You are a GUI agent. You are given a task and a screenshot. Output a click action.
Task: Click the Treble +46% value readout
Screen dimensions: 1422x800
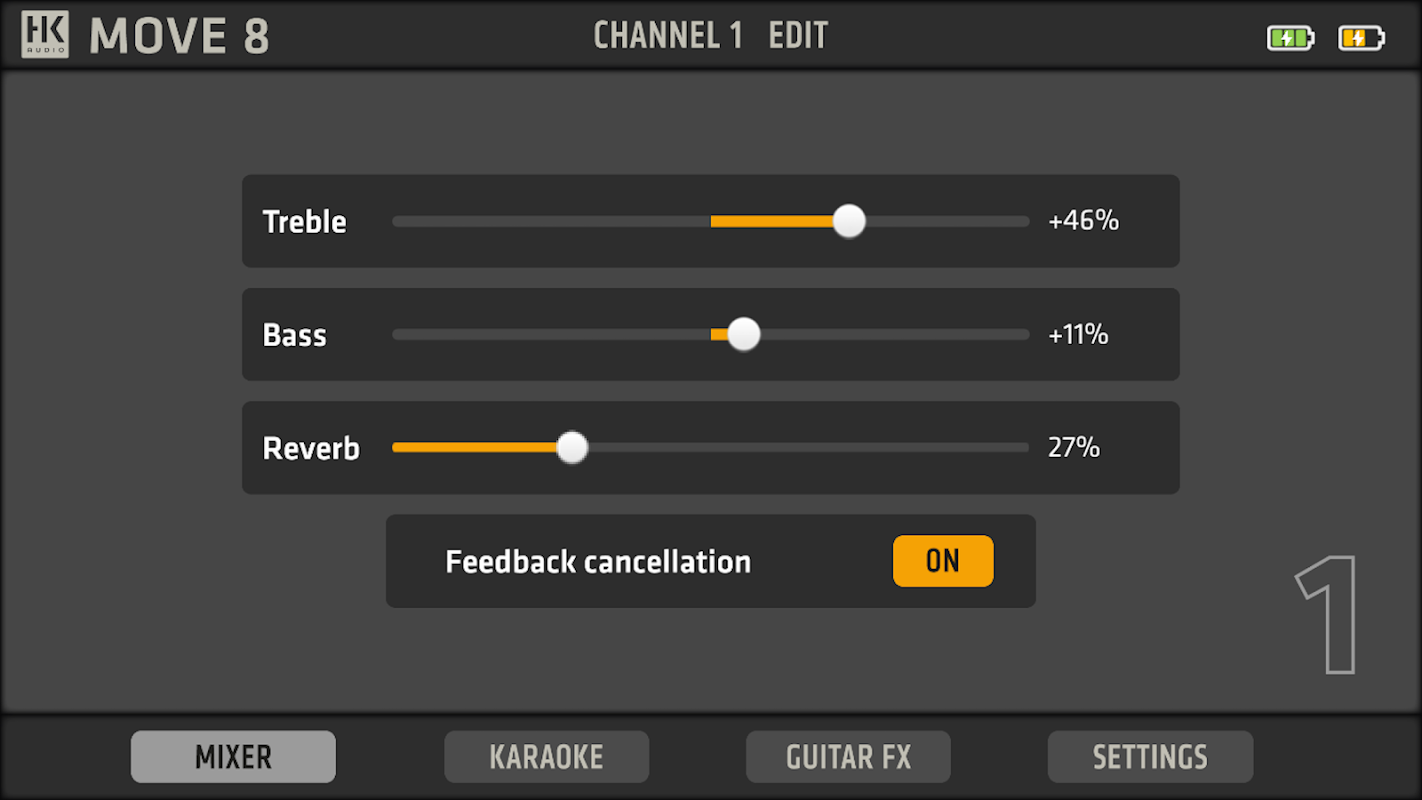tap(1083, 221)
